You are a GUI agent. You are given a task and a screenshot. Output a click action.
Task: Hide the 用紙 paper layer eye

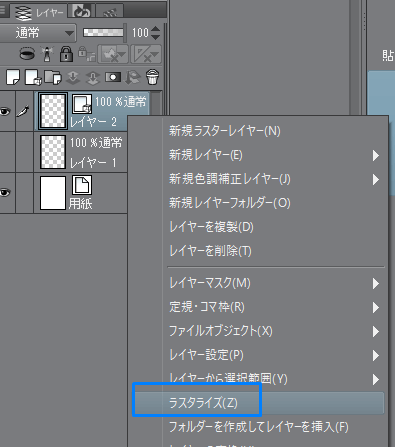[x=5, y=193]
